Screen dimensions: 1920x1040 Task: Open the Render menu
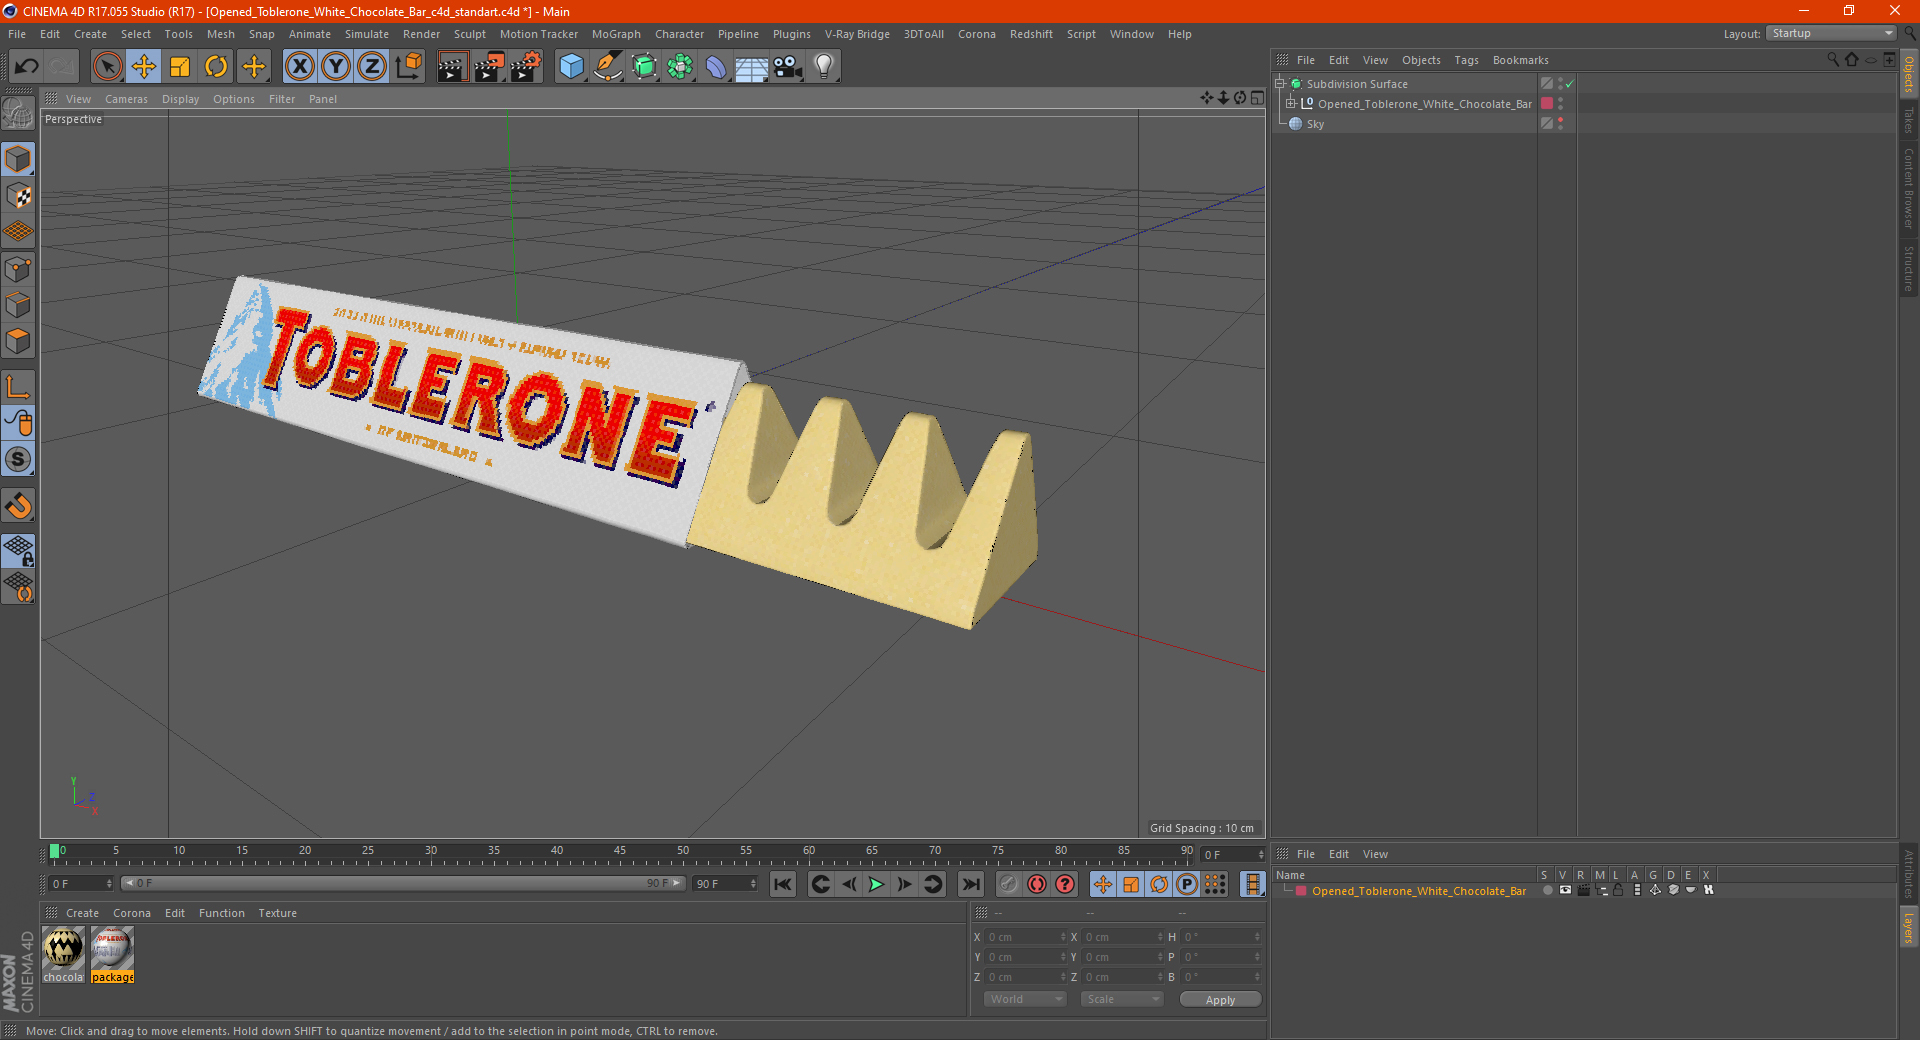pos(421,34)
